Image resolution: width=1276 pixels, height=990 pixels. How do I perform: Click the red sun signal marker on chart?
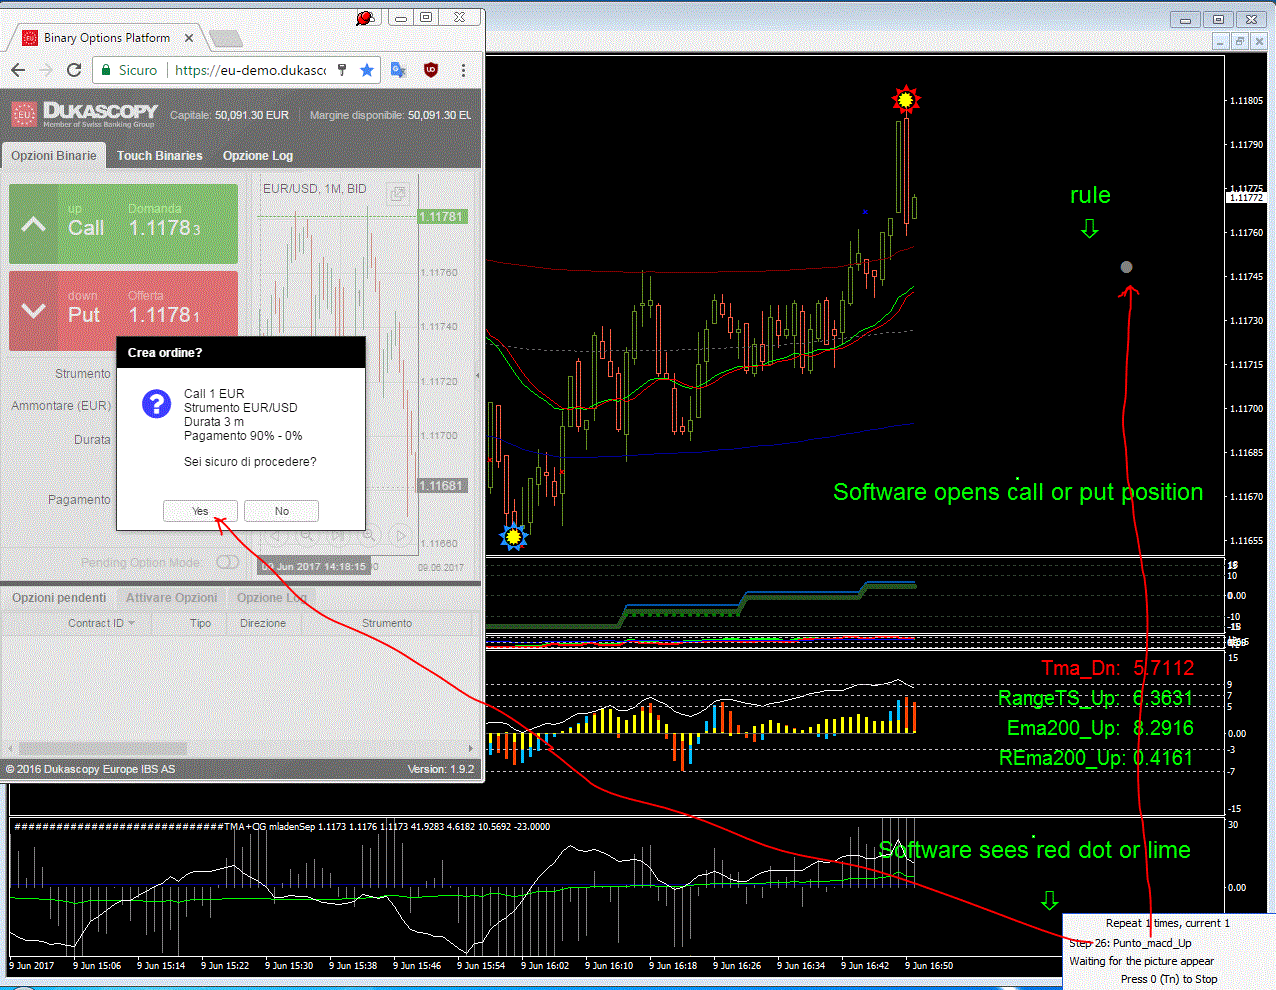point(905,99)
